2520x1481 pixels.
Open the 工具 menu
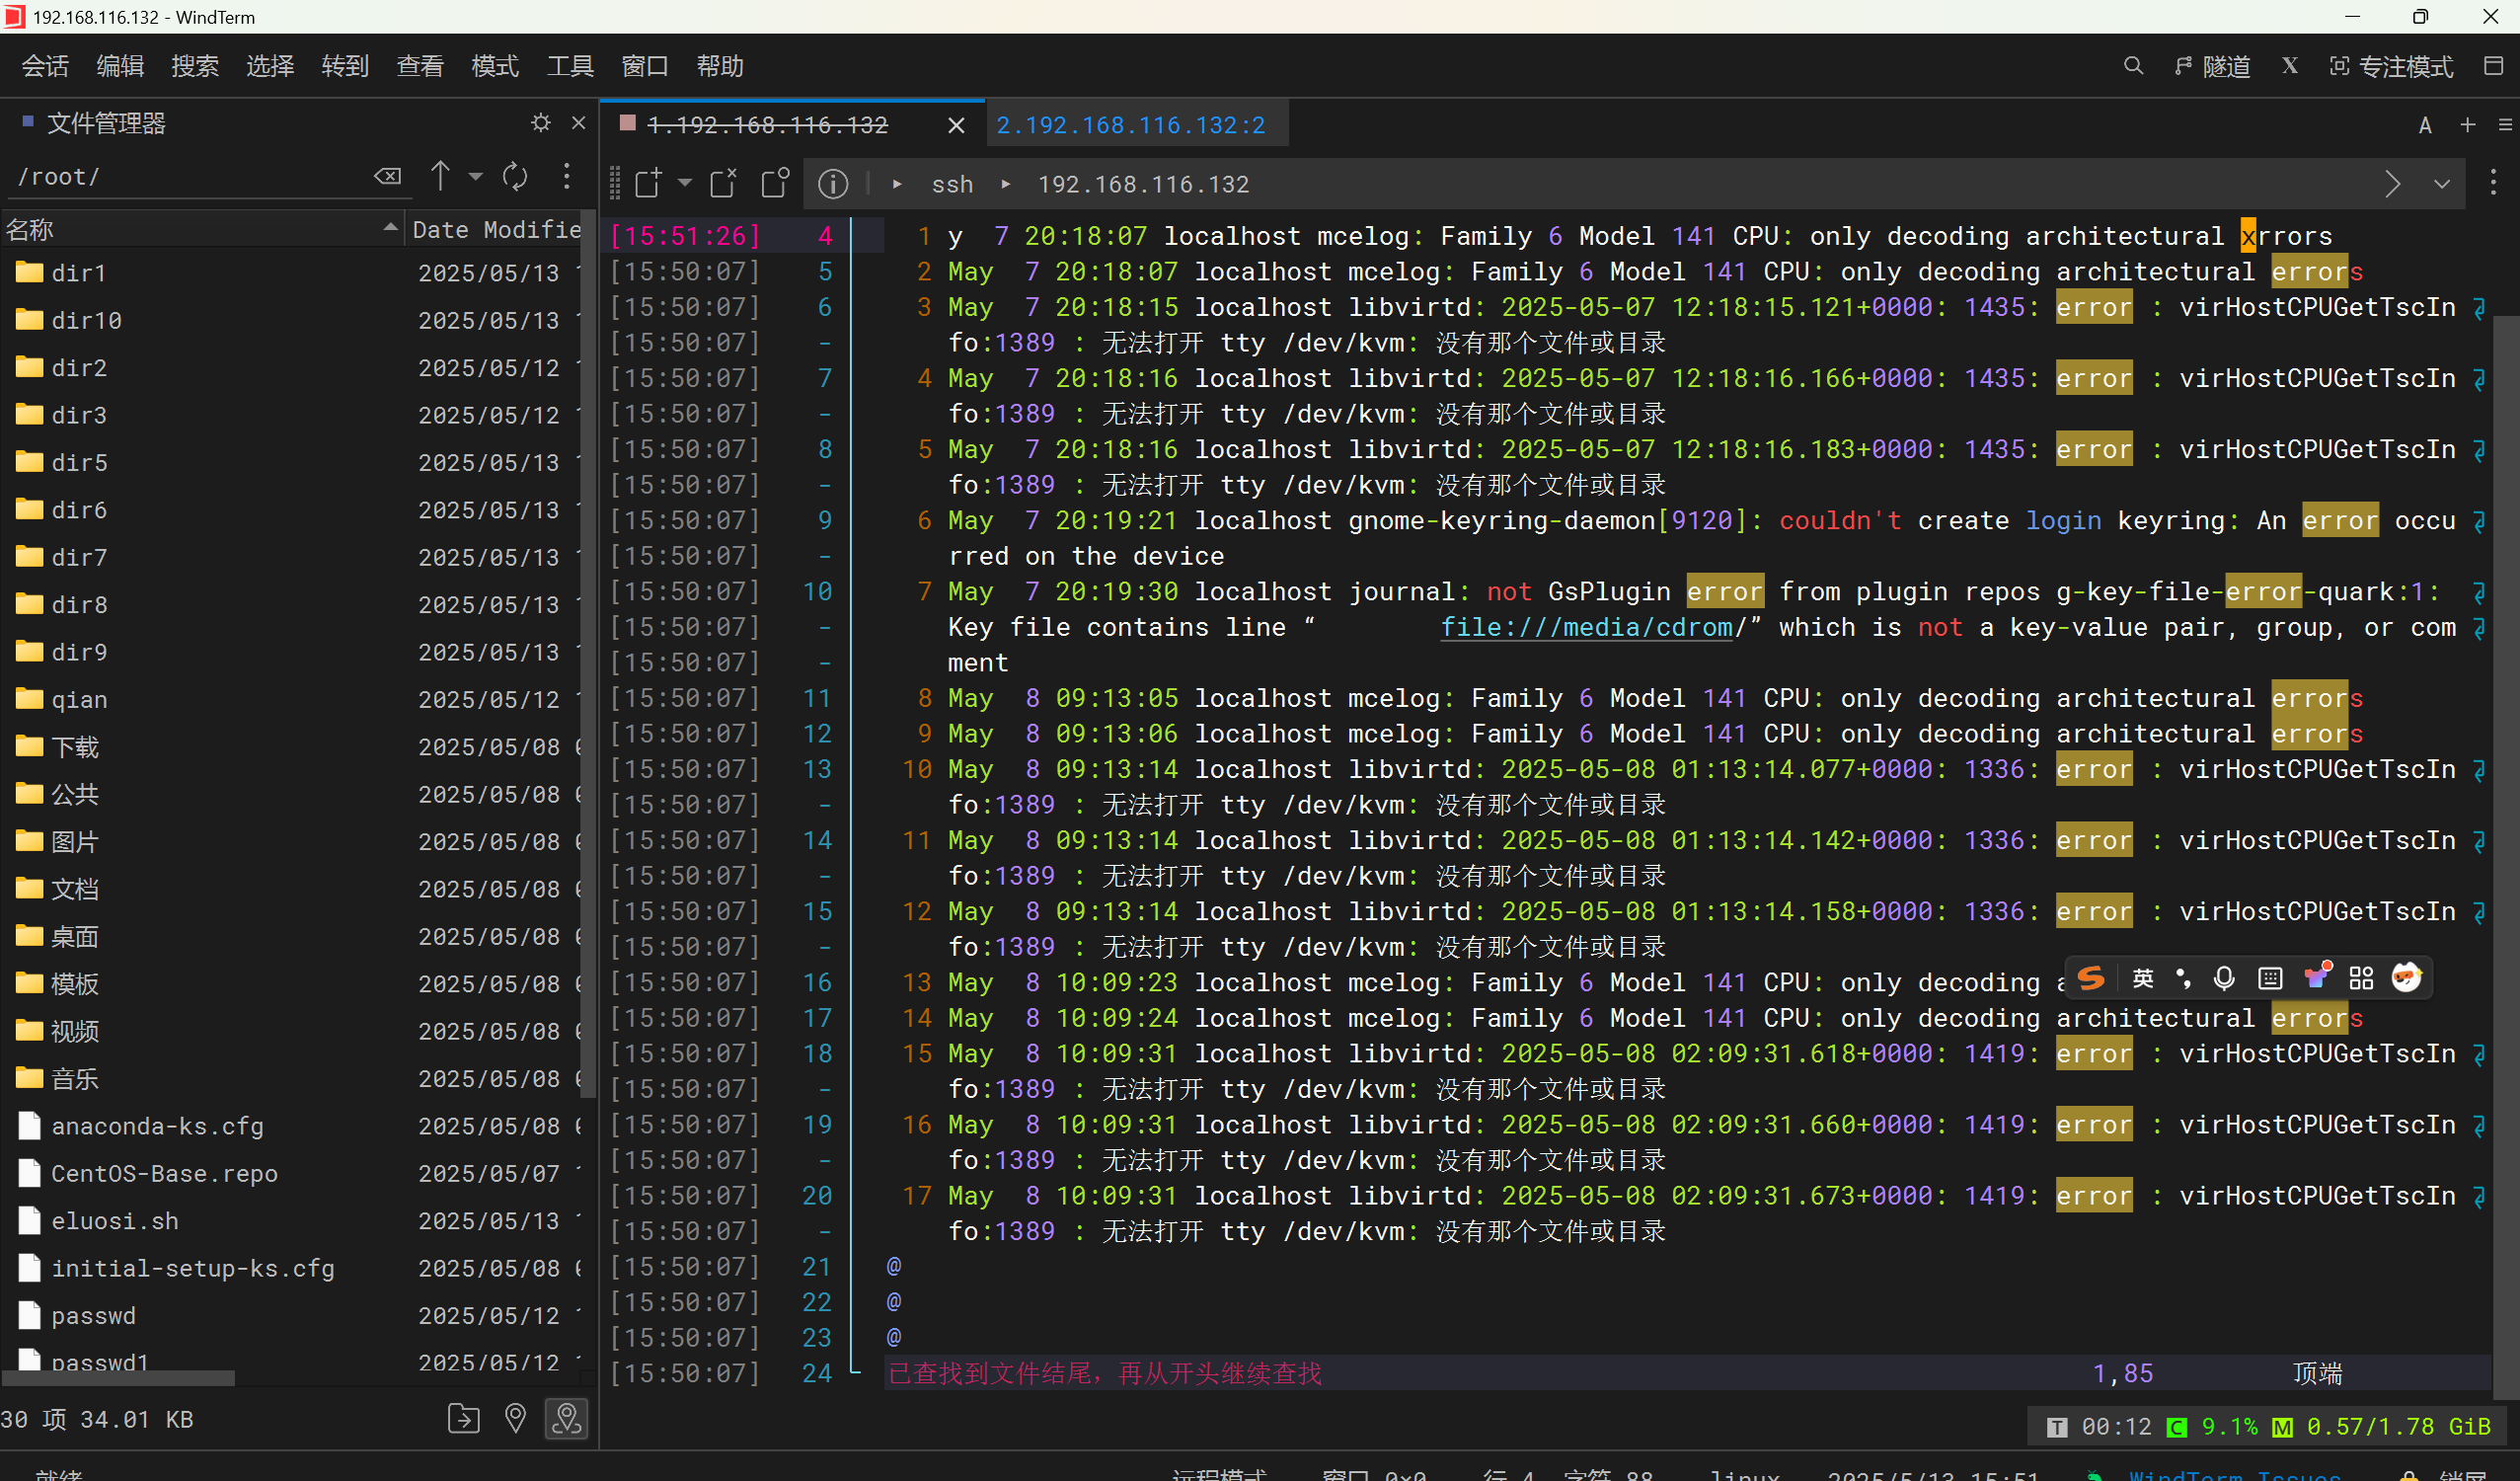pyautogui.click(x=570, y=66)
